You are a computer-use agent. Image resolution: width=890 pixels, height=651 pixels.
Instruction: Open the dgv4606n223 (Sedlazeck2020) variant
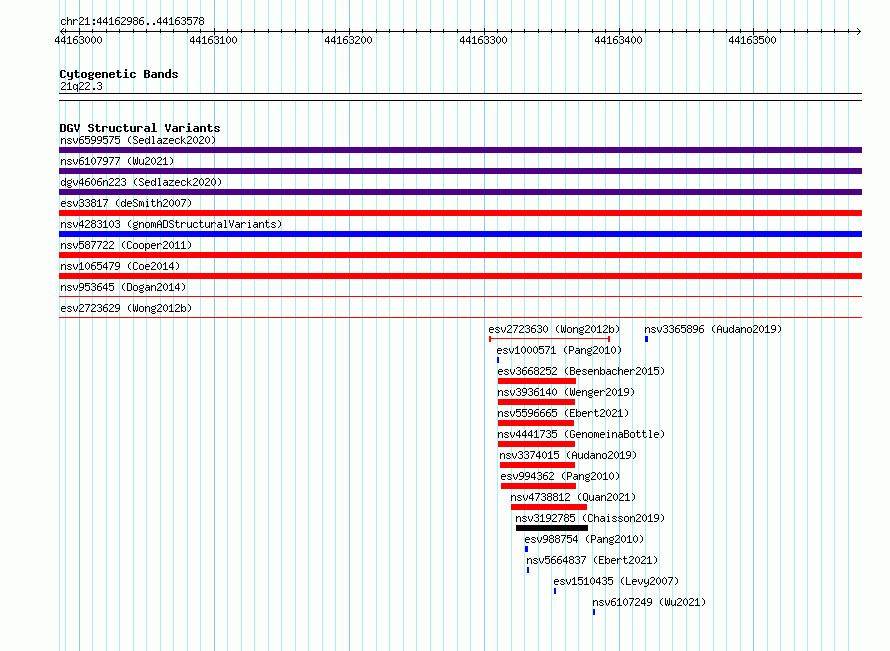click(141, 182)
